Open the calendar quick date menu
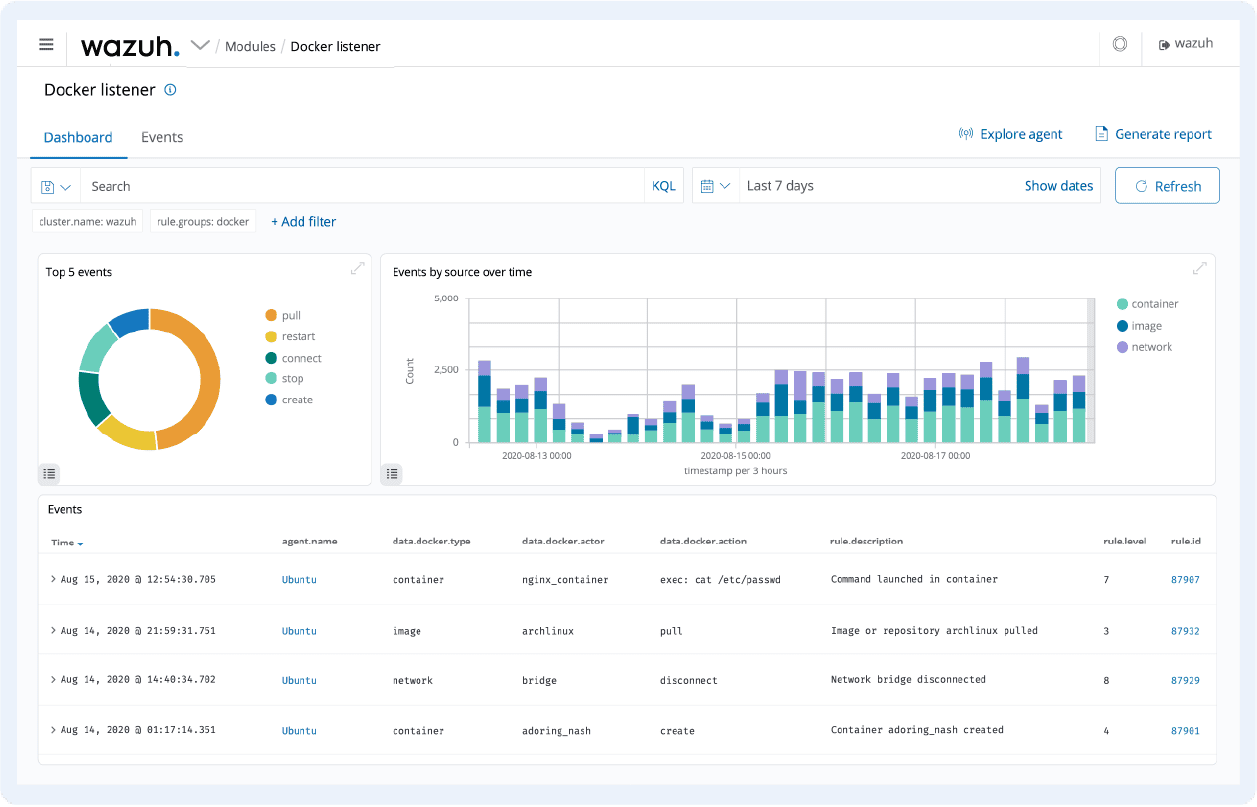Image resolution: width=1257 pixels, height=807 pixels. click(x=715, y=187)
